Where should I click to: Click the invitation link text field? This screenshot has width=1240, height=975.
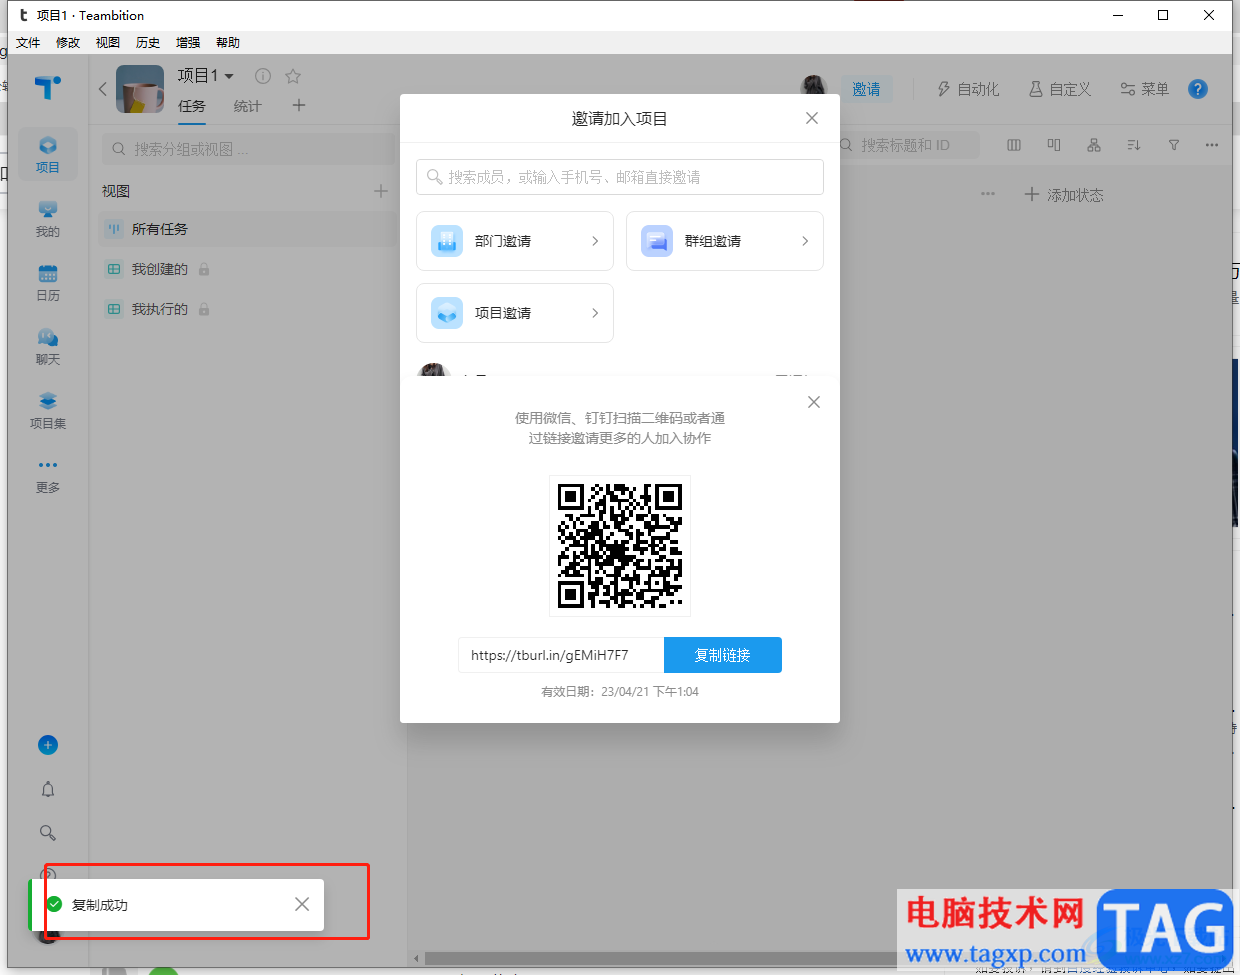(x=561, y=655)
